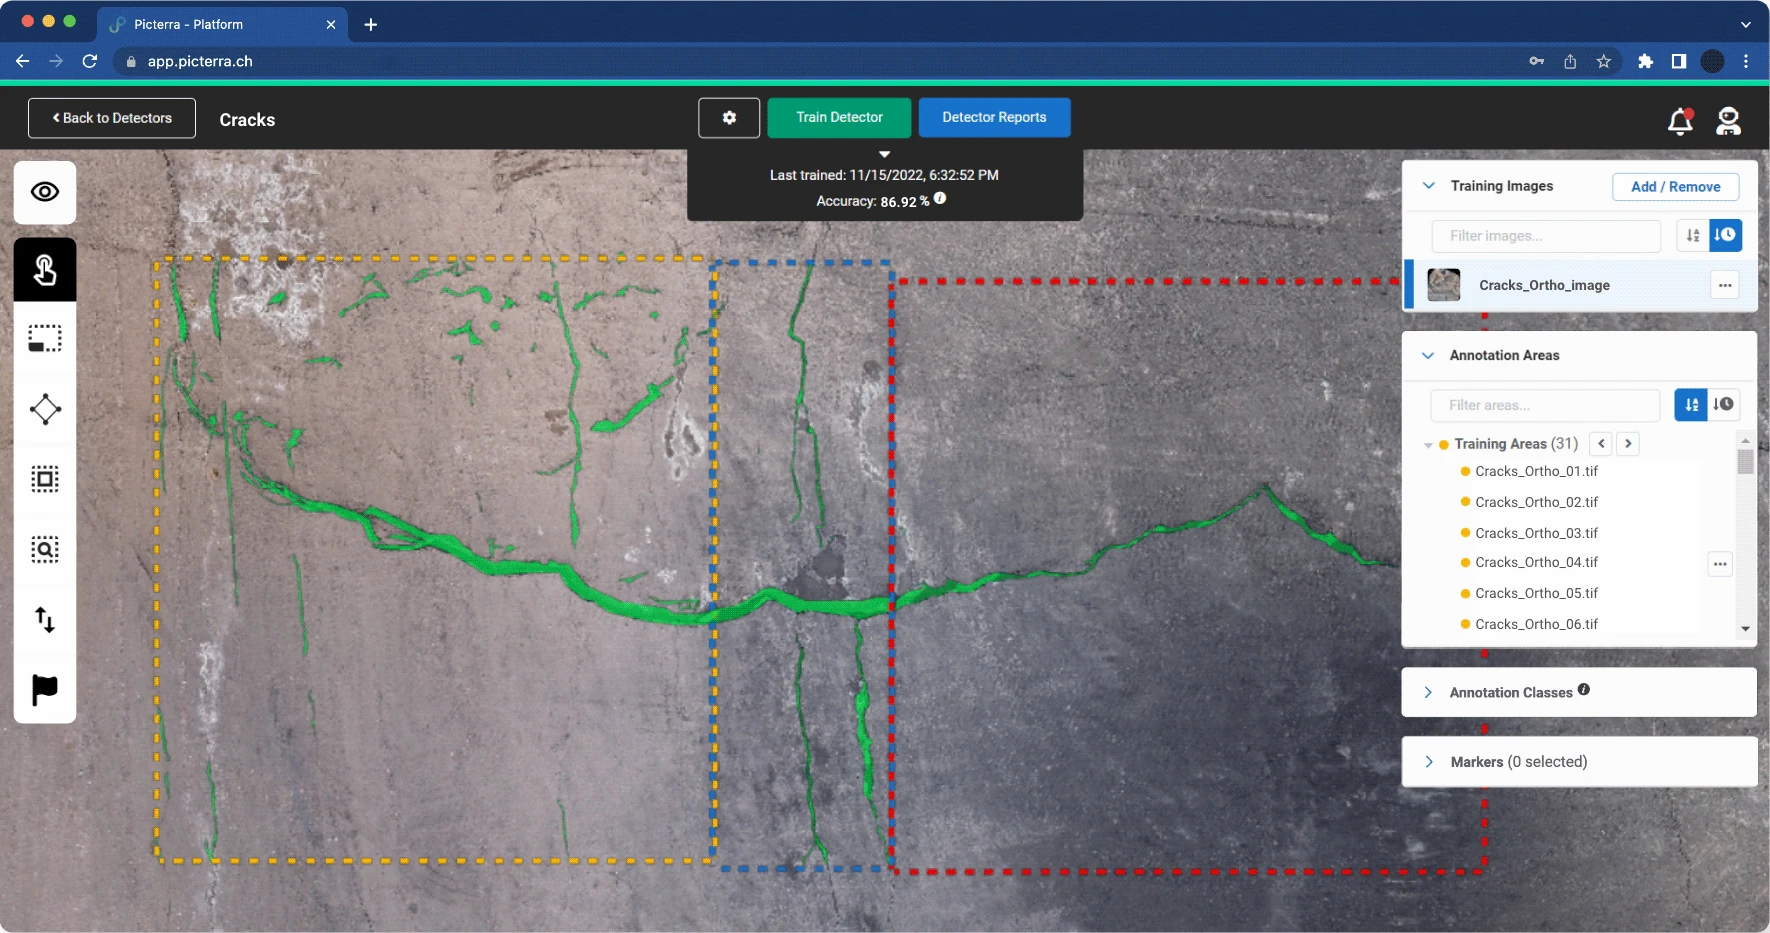Screen dimensions: 1770x933
Task: Open a new browser tab
Action: coord(371,24)
